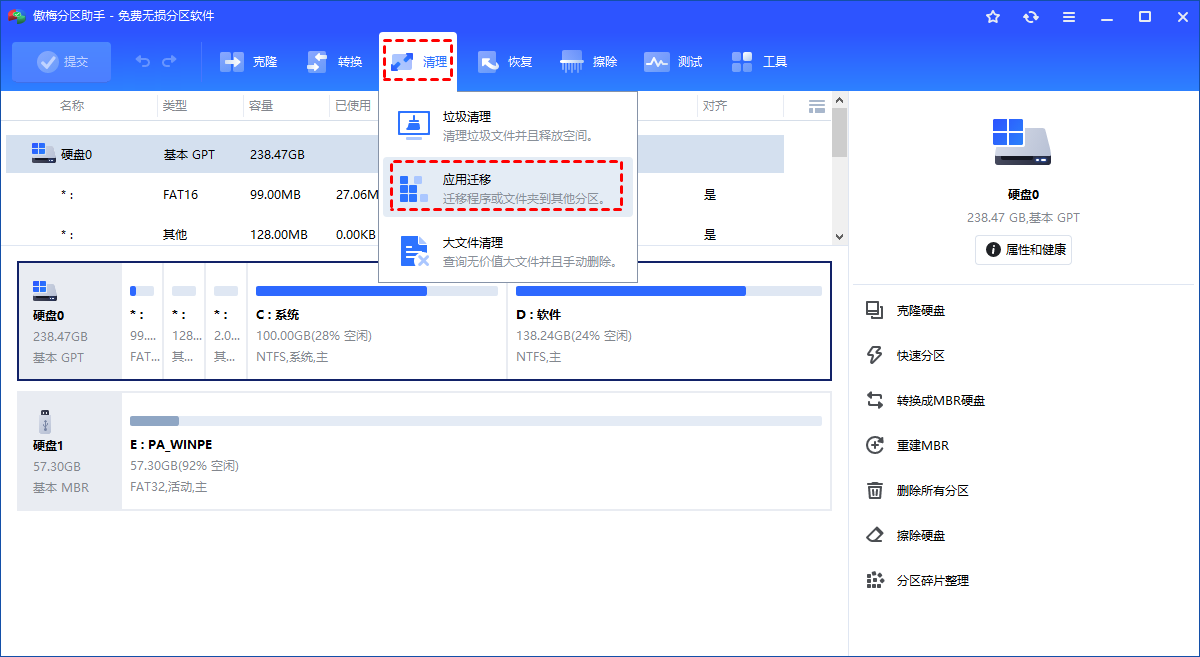Select the Wipe (擦除) toolbar icon
This screenshot has width=1200, height=657.
(589, 61)
